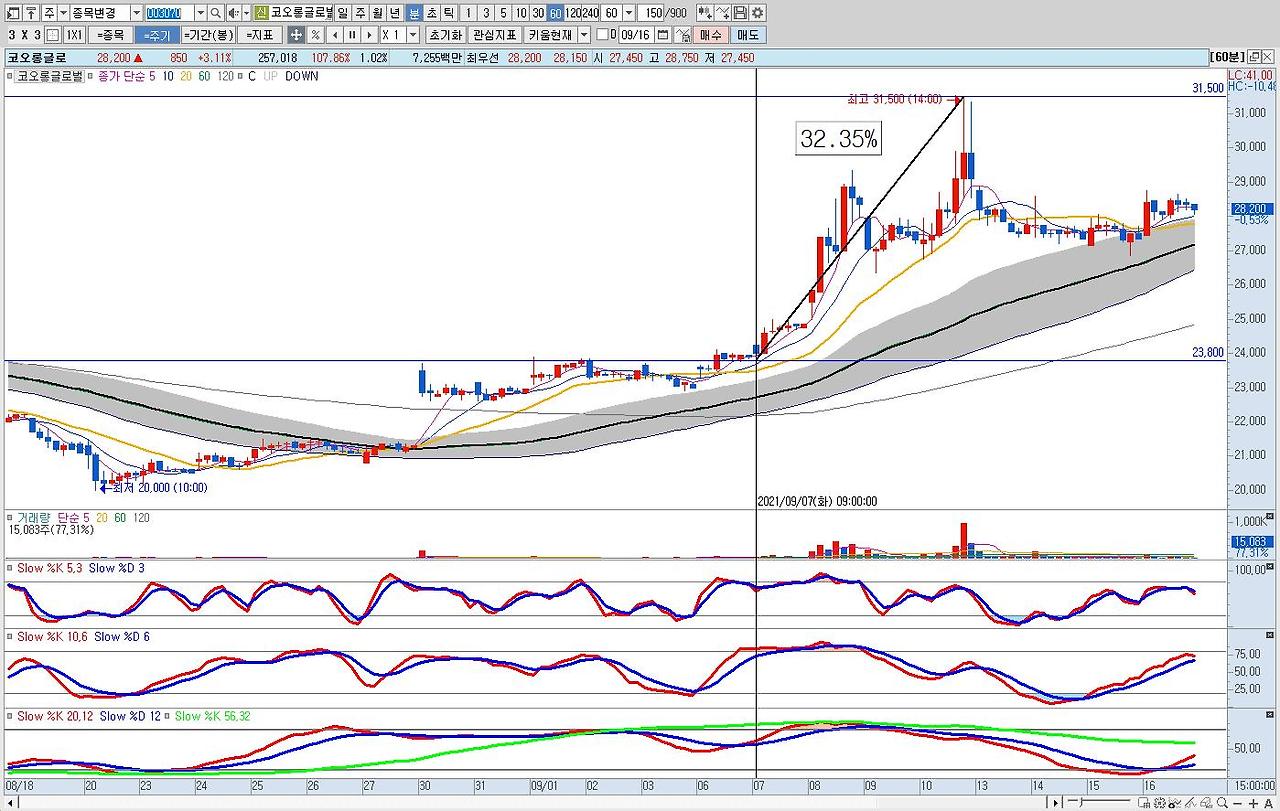The image size is (1280, 811).
Task: Open the 주 dropdown arrow at top left
Action: [63, 13]
